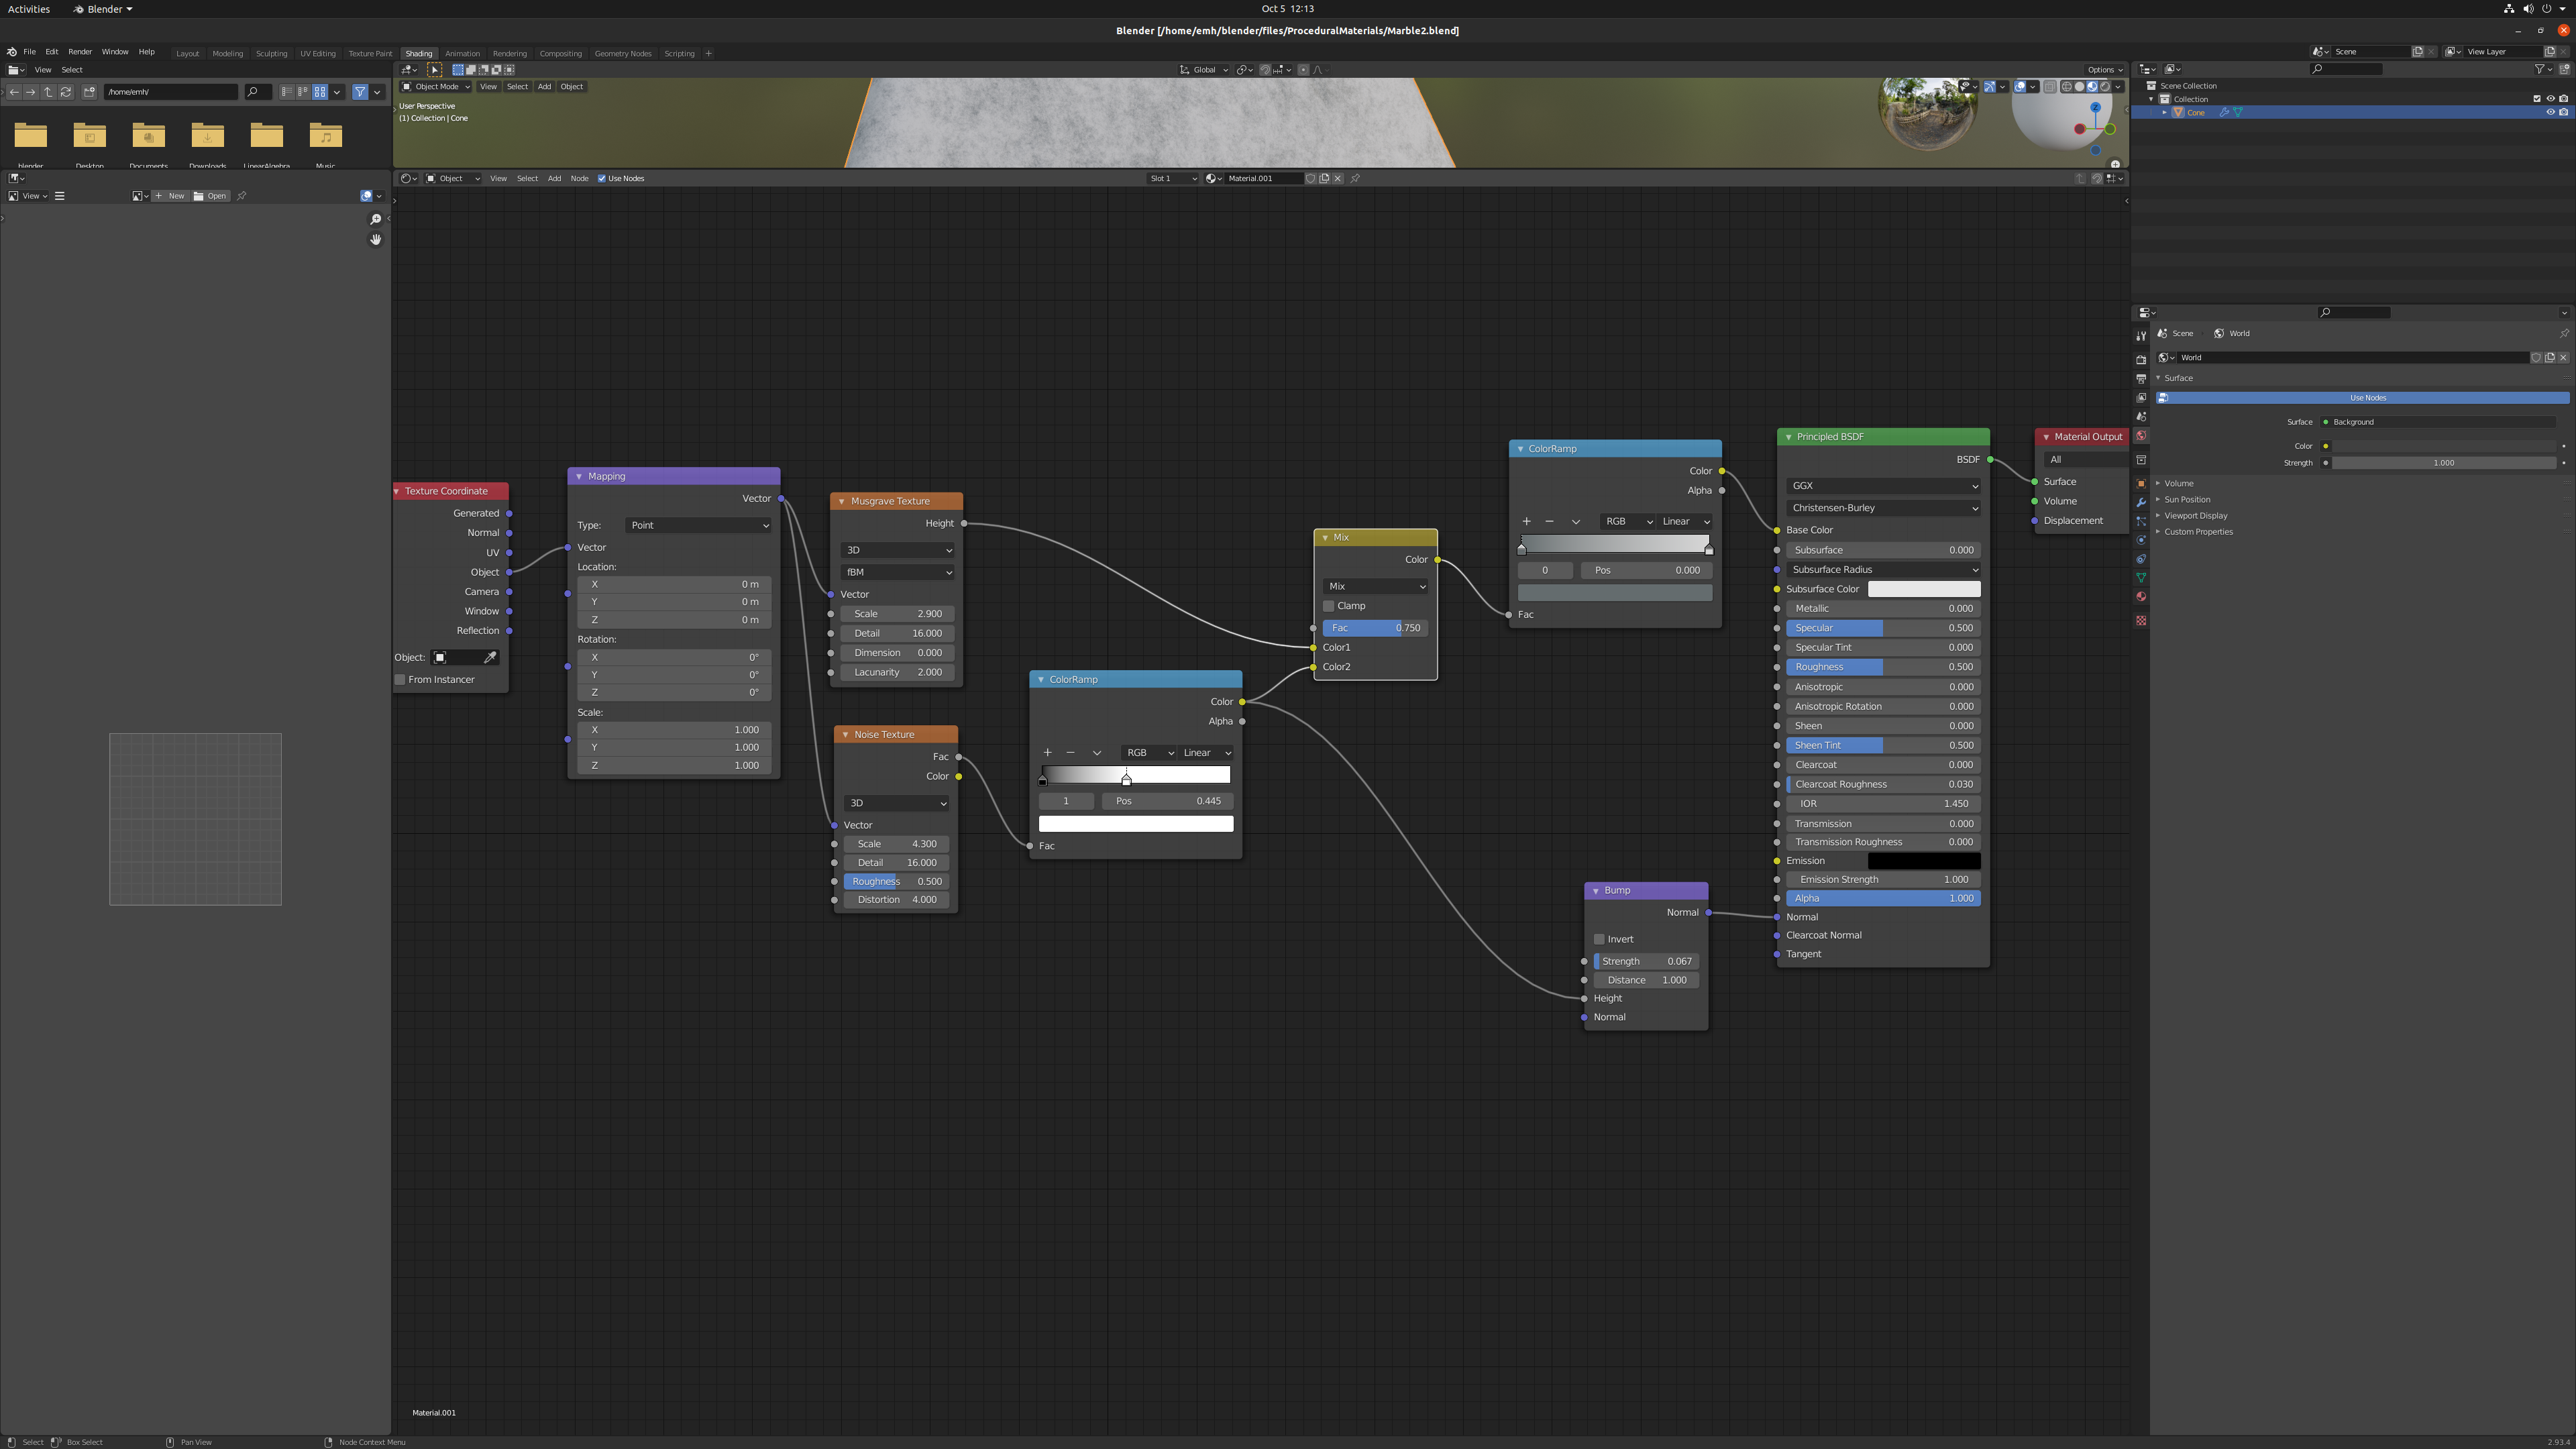The image size is (2576, 1449).
Task: Click the Shading tab in top menu
Action: point(417,51)
